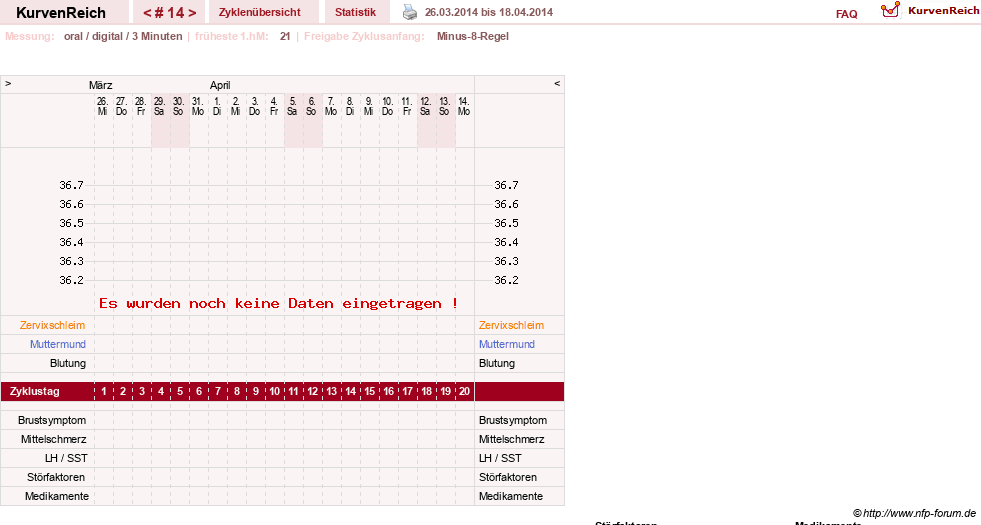Click the KurvenReich title at top left
The width and height of the screenshot is (981, 525).
(x=61, y=13)
